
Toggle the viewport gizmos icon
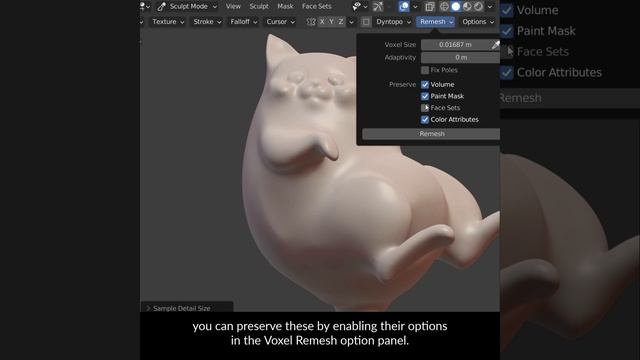[x=378, y=7]
